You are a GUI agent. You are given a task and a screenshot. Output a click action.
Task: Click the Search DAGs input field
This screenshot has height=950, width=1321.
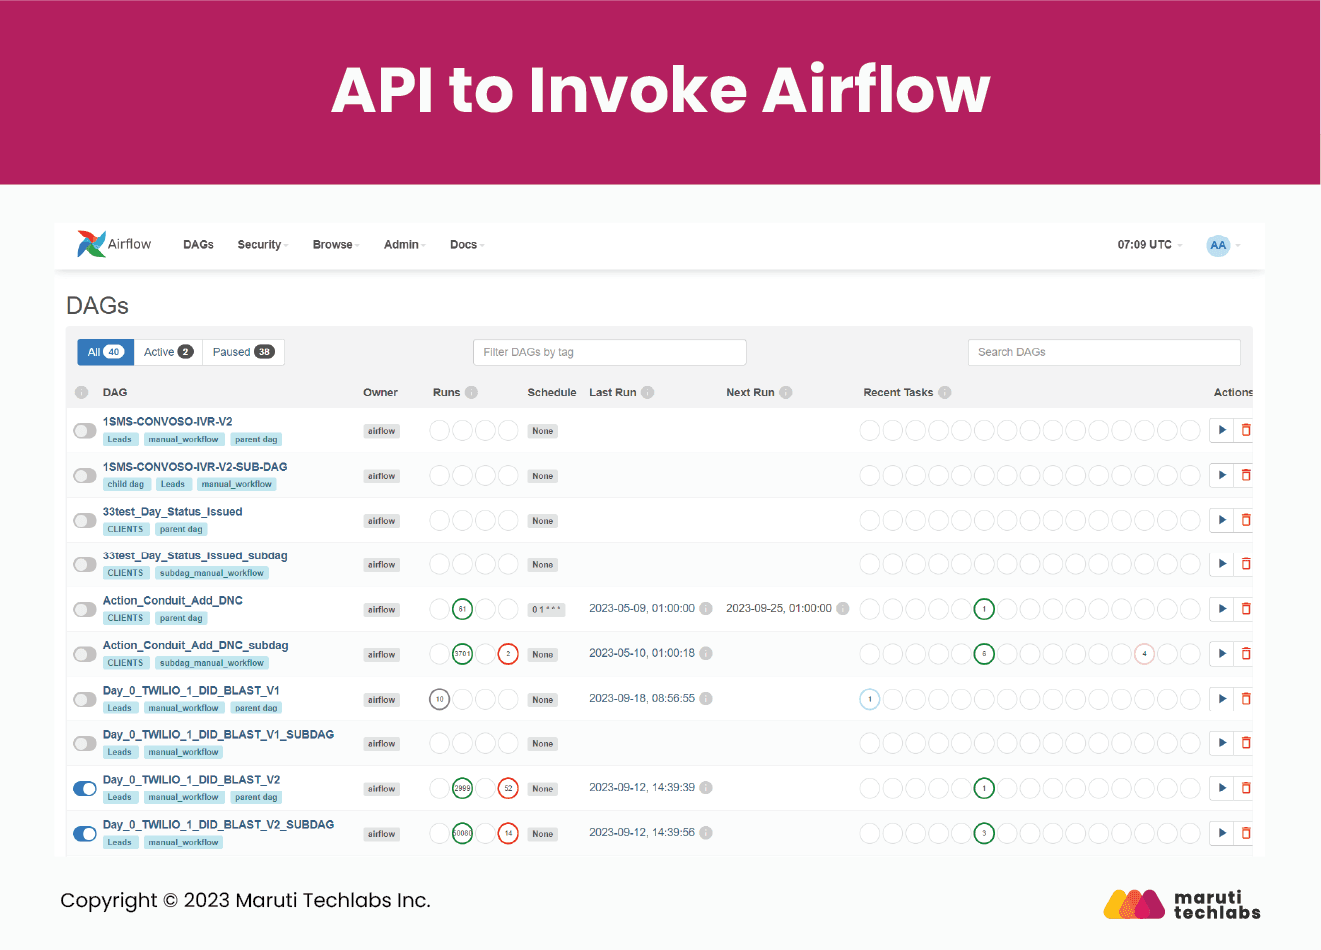point(1103,352)
